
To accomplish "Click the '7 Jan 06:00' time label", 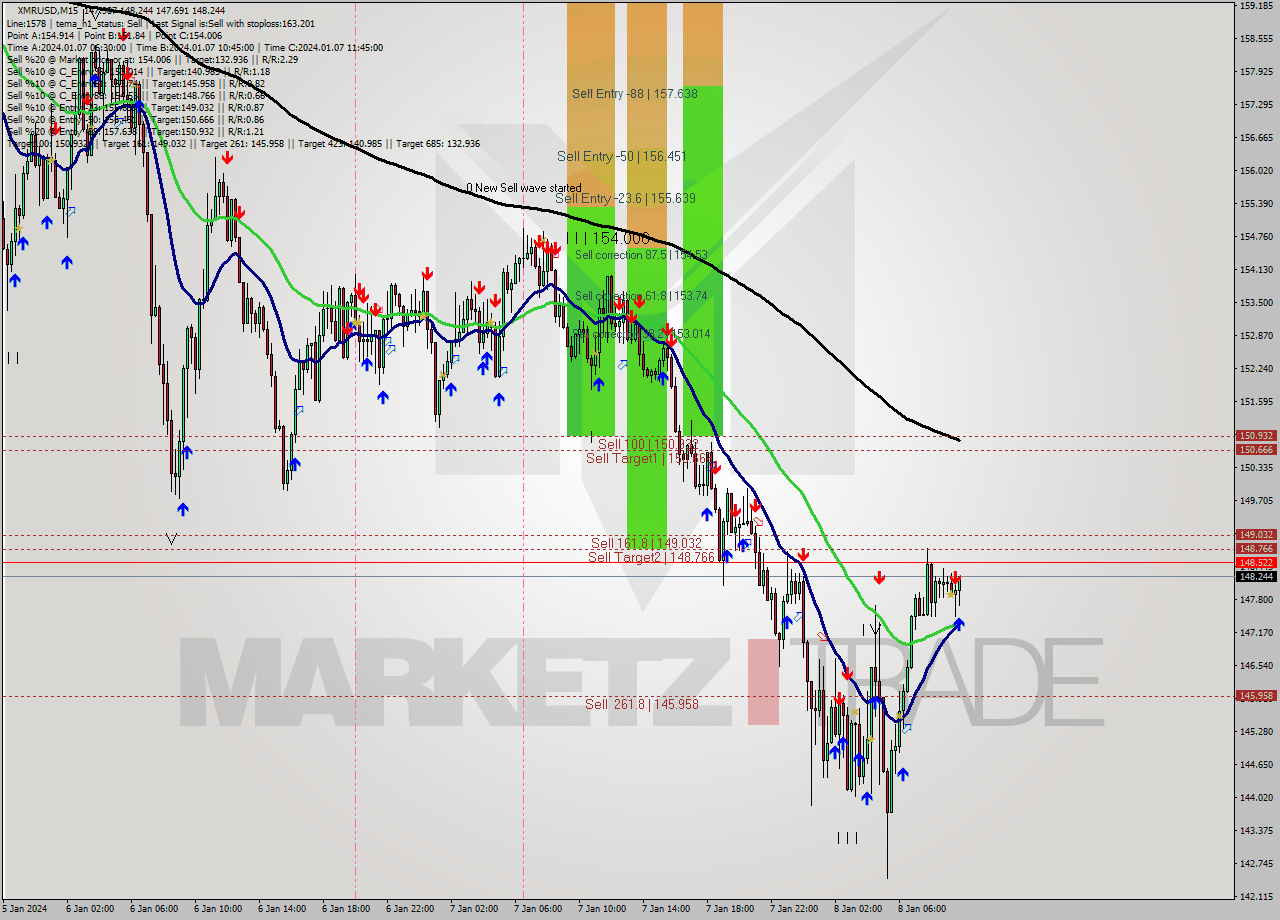I will click(538, 909).
